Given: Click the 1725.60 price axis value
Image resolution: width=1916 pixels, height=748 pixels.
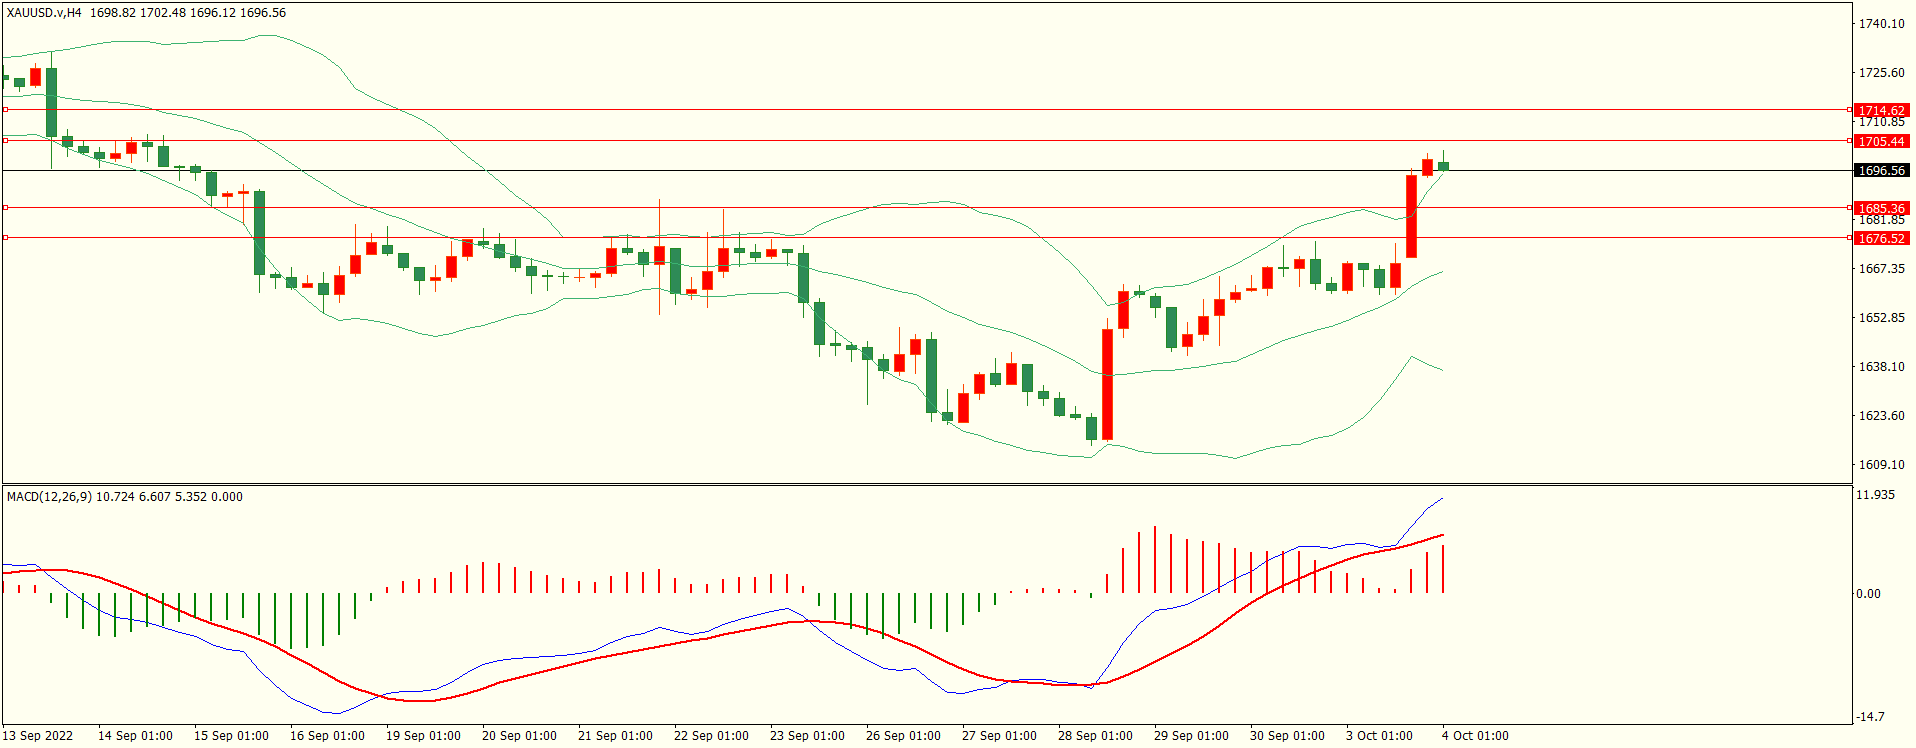Looking at the screenshot, I should point(1881,72).
